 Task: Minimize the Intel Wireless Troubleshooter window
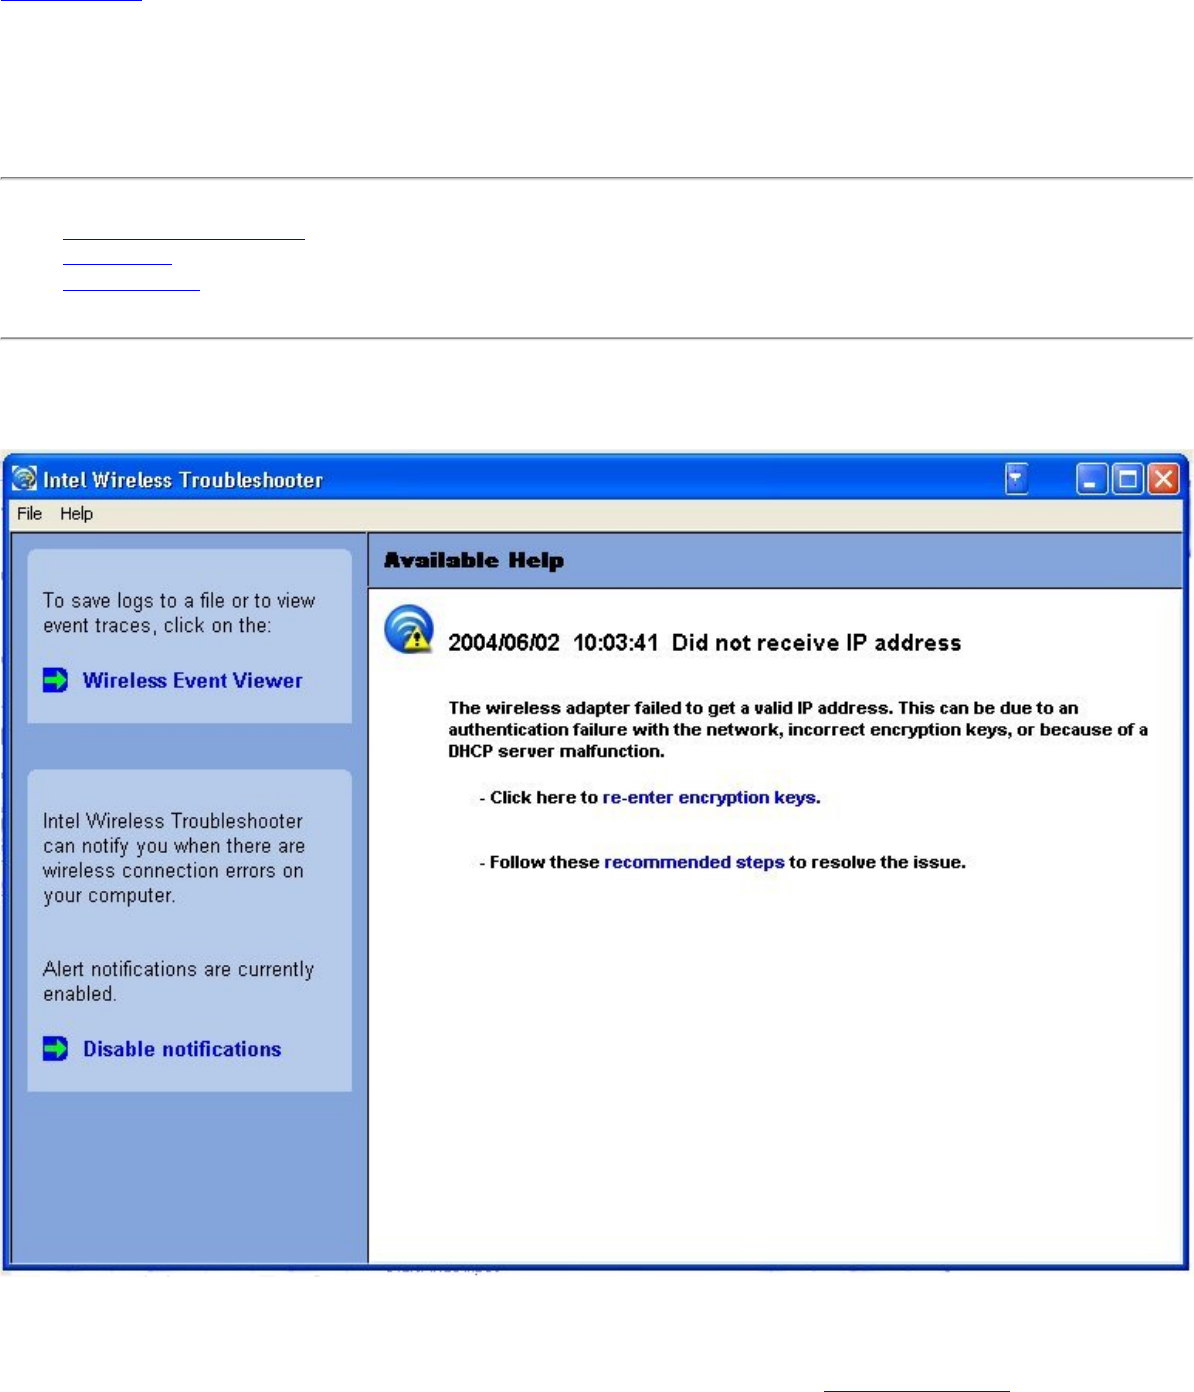click(1092, 480)
